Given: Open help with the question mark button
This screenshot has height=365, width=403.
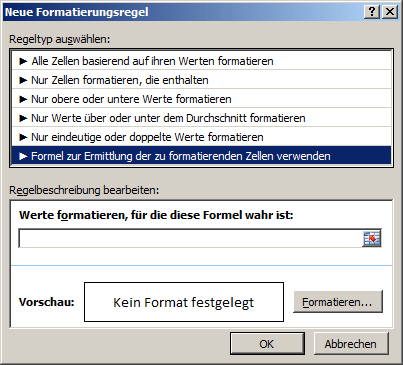Looking at the screenshot, I should pos(372,12).
